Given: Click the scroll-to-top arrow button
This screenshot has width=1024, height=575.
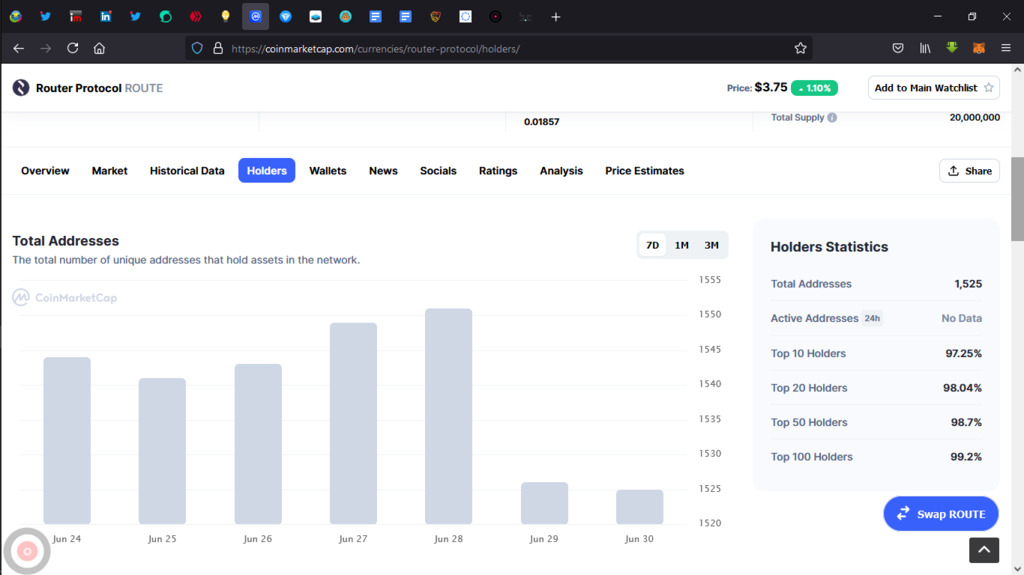Looking at the screenshot, I should (984, 550).
